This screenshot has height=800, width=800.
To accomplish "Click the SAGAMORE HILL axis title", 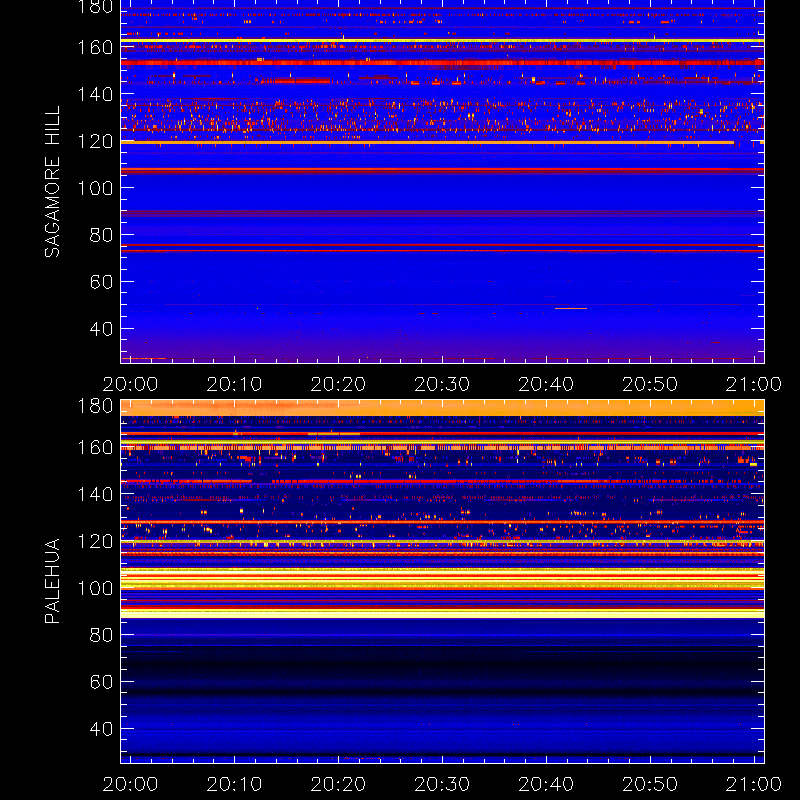I will [53, 182].
